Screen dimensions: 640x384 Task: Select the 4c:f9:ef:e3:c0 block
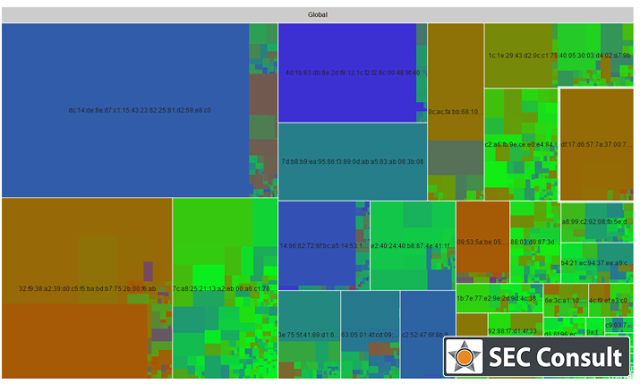611,300
